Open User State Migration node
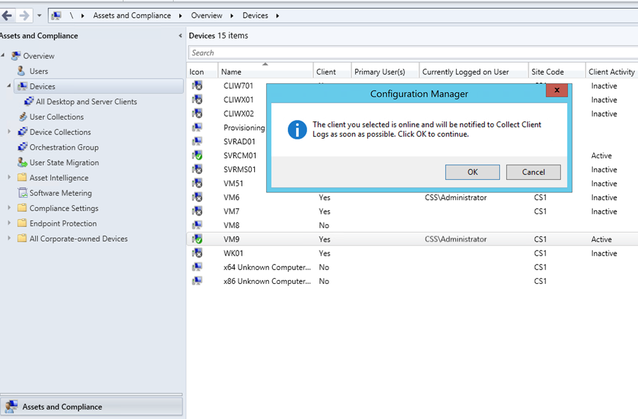The image size is (638, 419). point(64,162)
